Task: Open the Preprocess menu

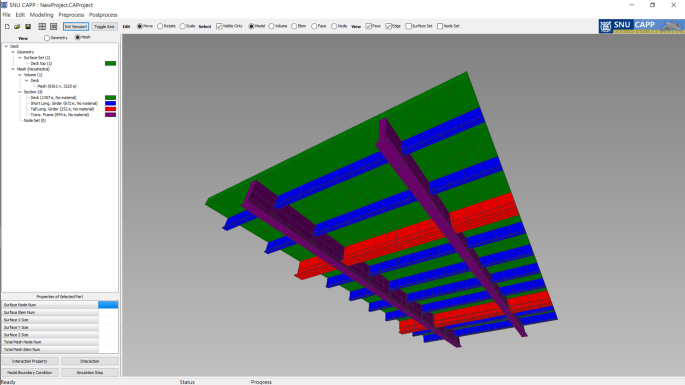Action: click(71, 15)
